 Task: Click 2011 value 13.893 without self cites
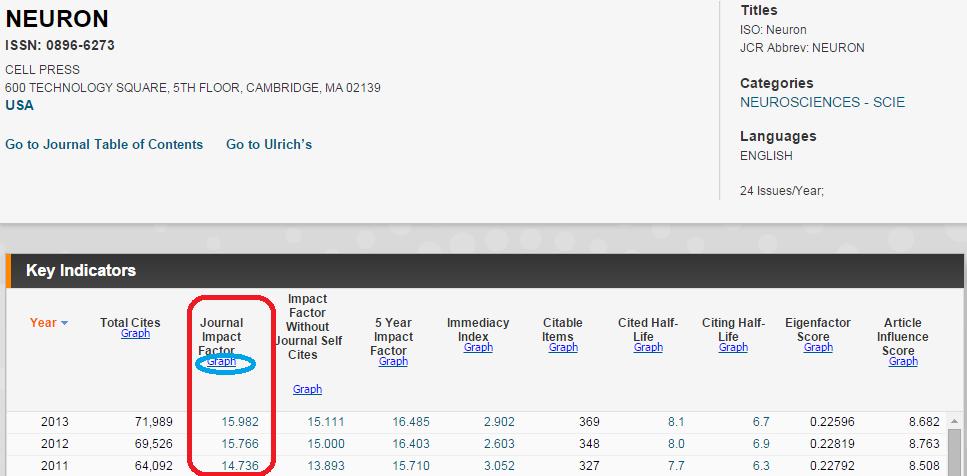click(x=326, y=466)
